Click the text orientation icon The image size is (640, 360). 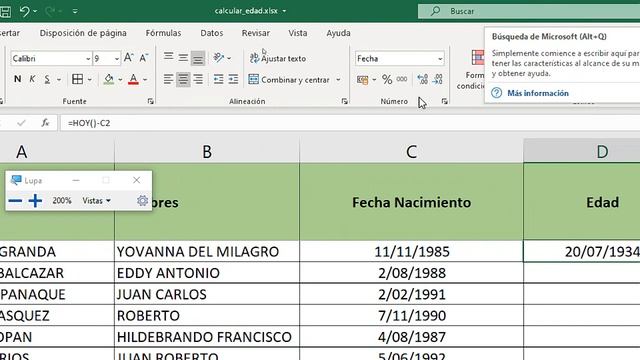point(219,58)
